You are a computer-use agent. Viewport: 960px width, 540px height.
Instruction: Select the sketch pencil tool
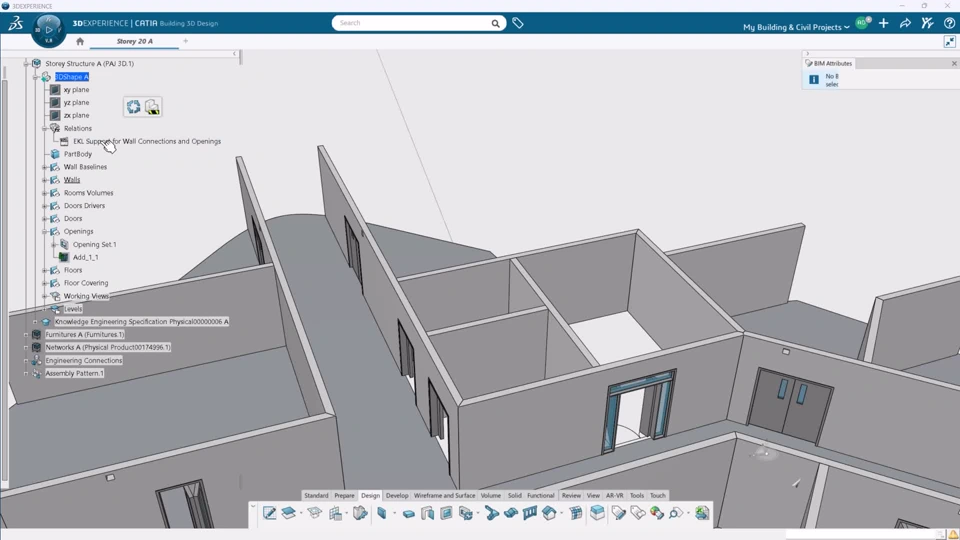point(269,513)
